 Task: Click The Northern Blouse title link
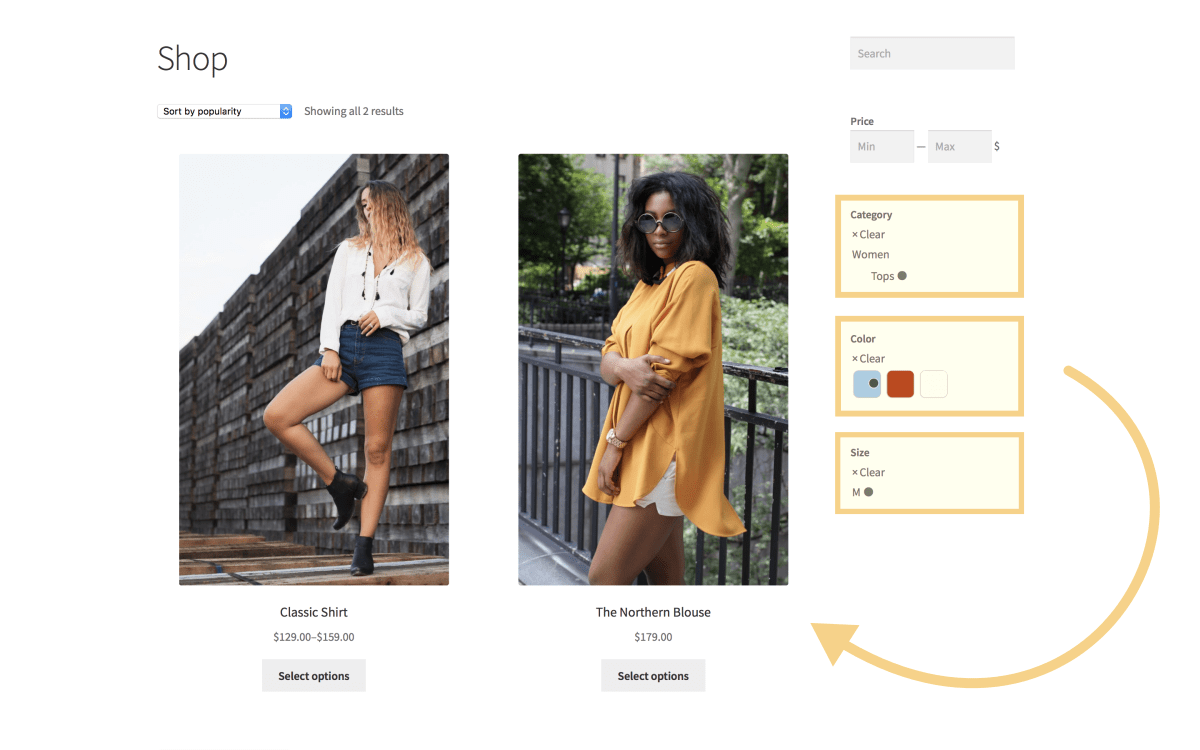click(x=653, y=612)
